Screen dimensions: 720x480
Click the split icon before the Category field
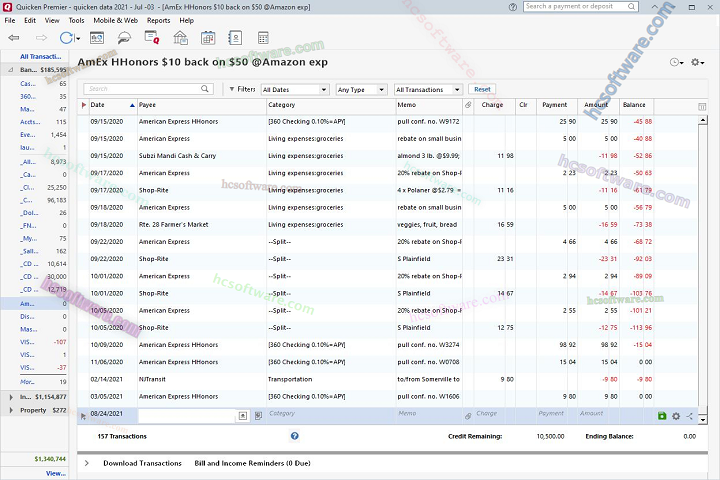259,416
